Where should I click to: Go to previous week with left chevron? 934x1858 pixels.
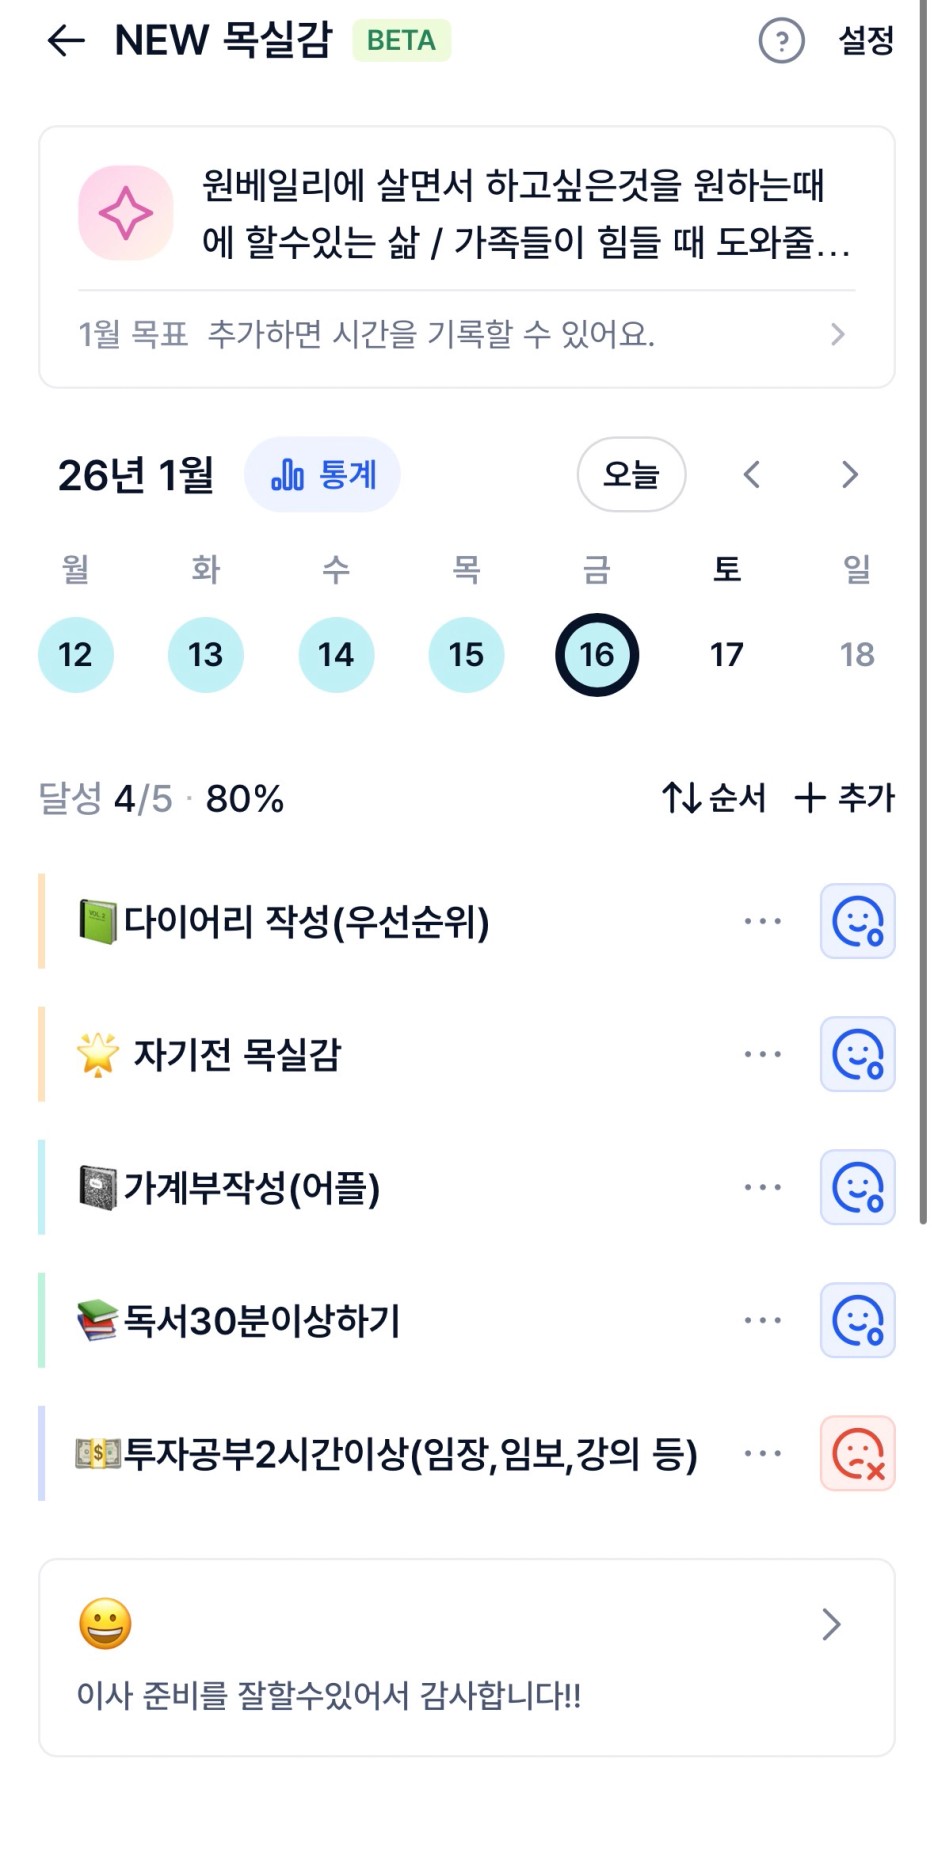click(752, 474)
